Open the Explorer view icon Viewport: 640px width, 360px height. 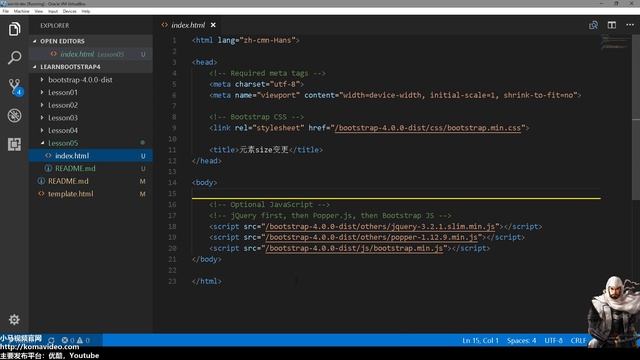(x=14, y=29)
